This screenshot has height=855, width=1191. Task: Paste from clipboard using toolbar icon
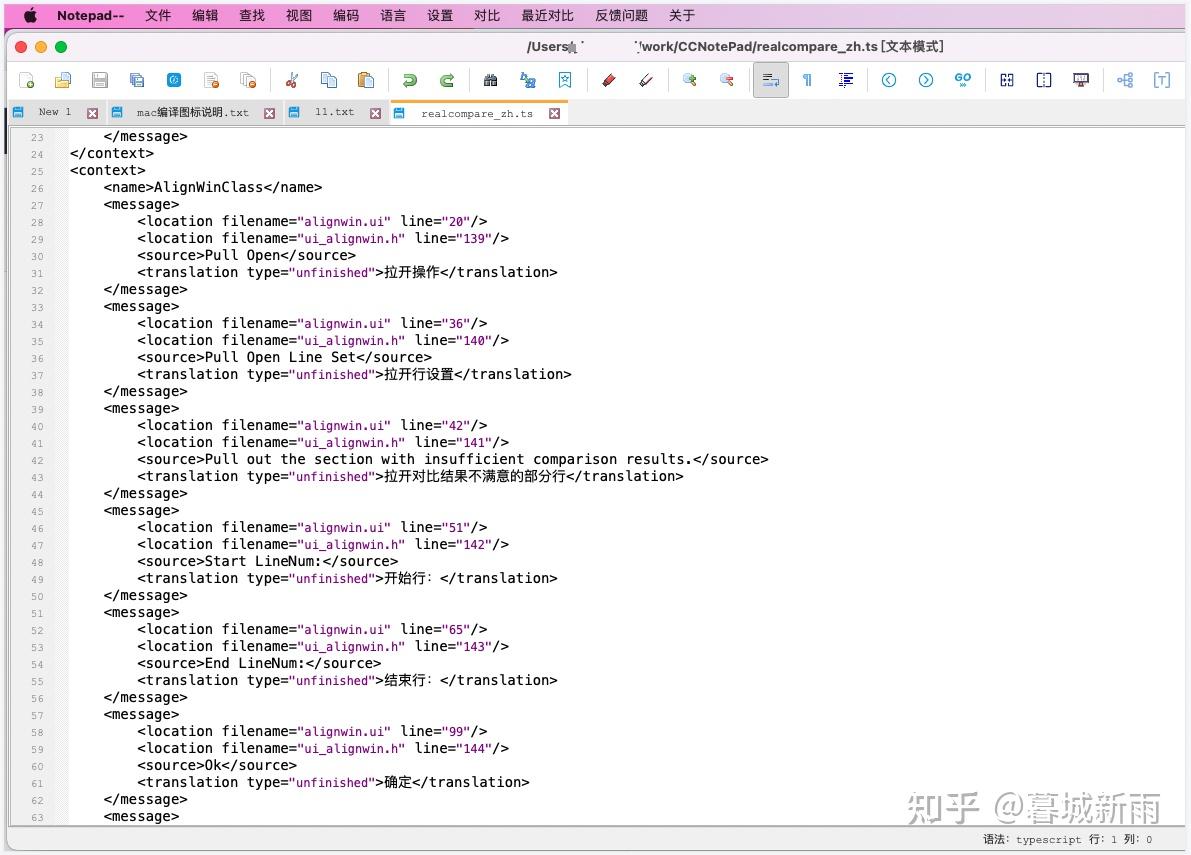tap(366, 80)
